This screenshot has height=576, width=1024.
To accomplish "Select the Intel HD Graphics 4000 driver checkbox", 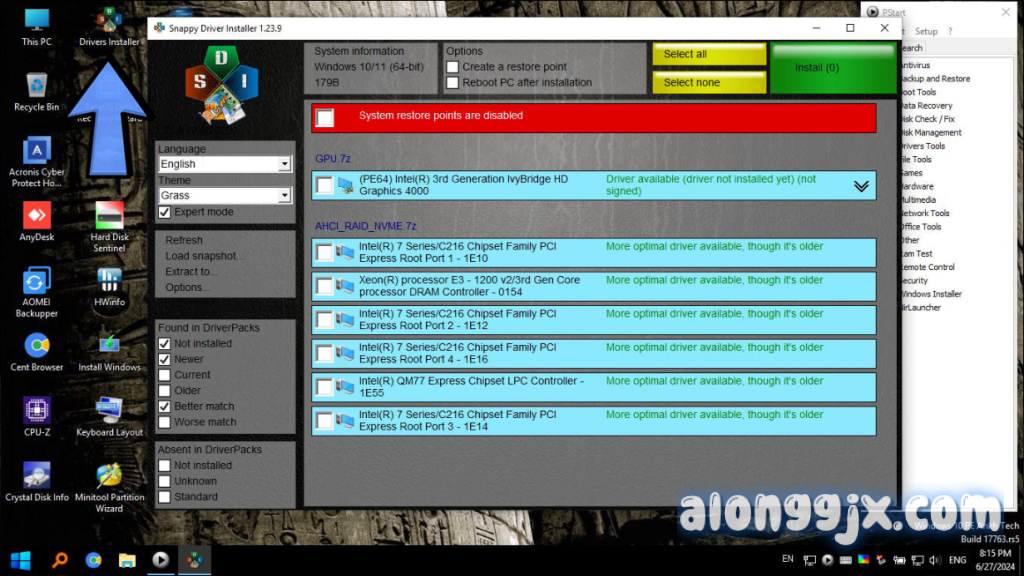I will pos(325,185).
